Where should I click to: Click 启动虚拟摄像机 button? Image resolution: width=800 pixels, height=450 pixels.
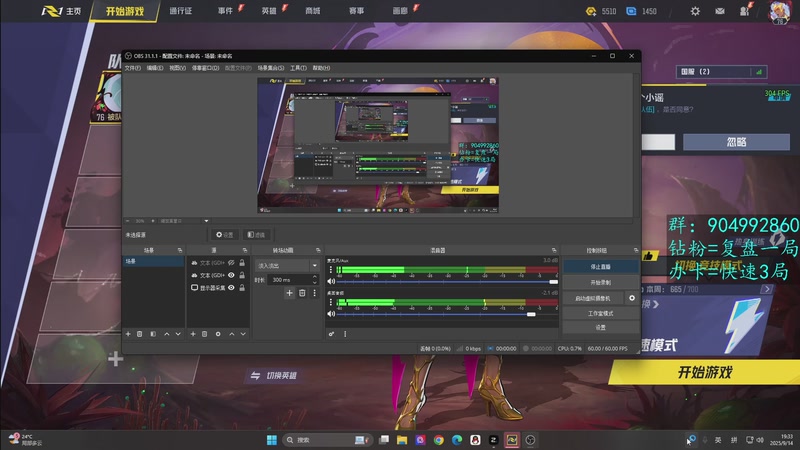click(x=593, y=298)
